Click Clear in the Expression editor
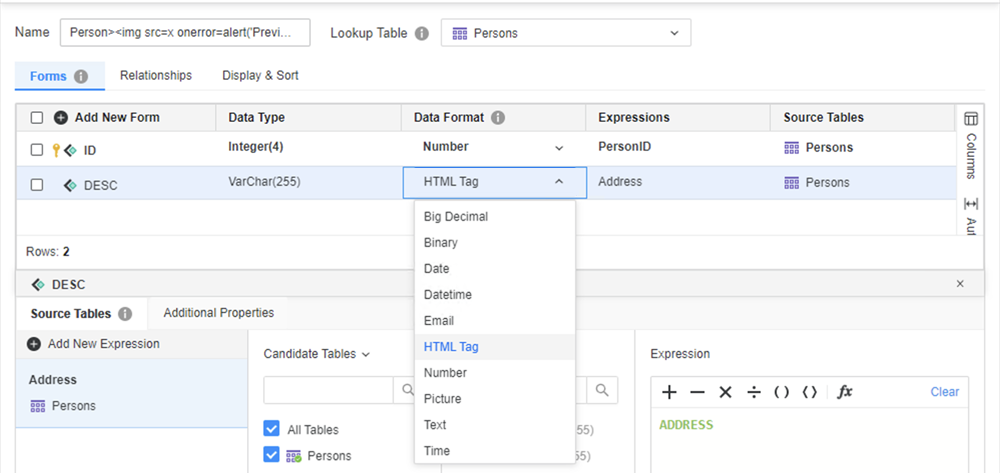This screenshot has width=1000, height=473. 944,392
